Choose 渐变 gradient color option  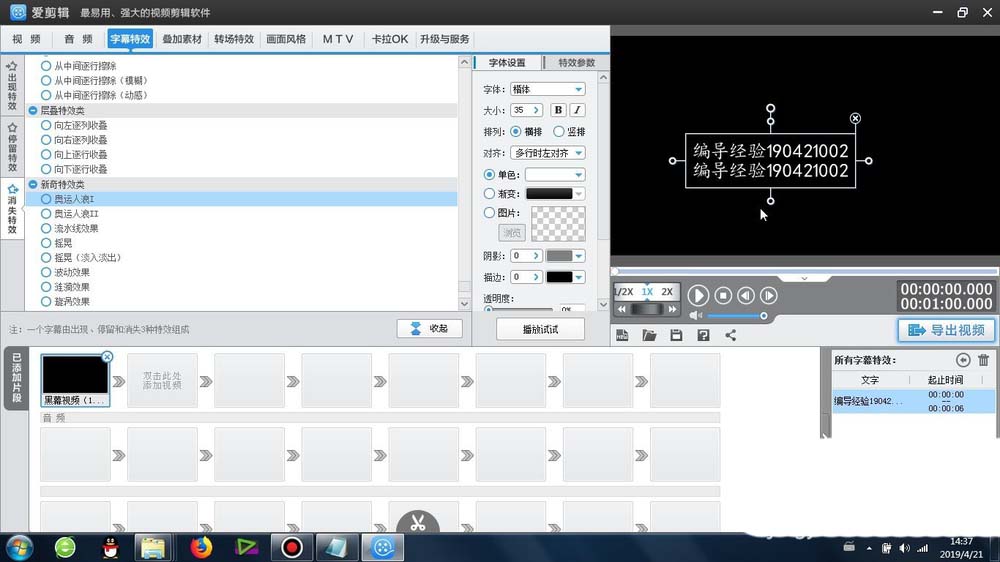coord(489,193)
